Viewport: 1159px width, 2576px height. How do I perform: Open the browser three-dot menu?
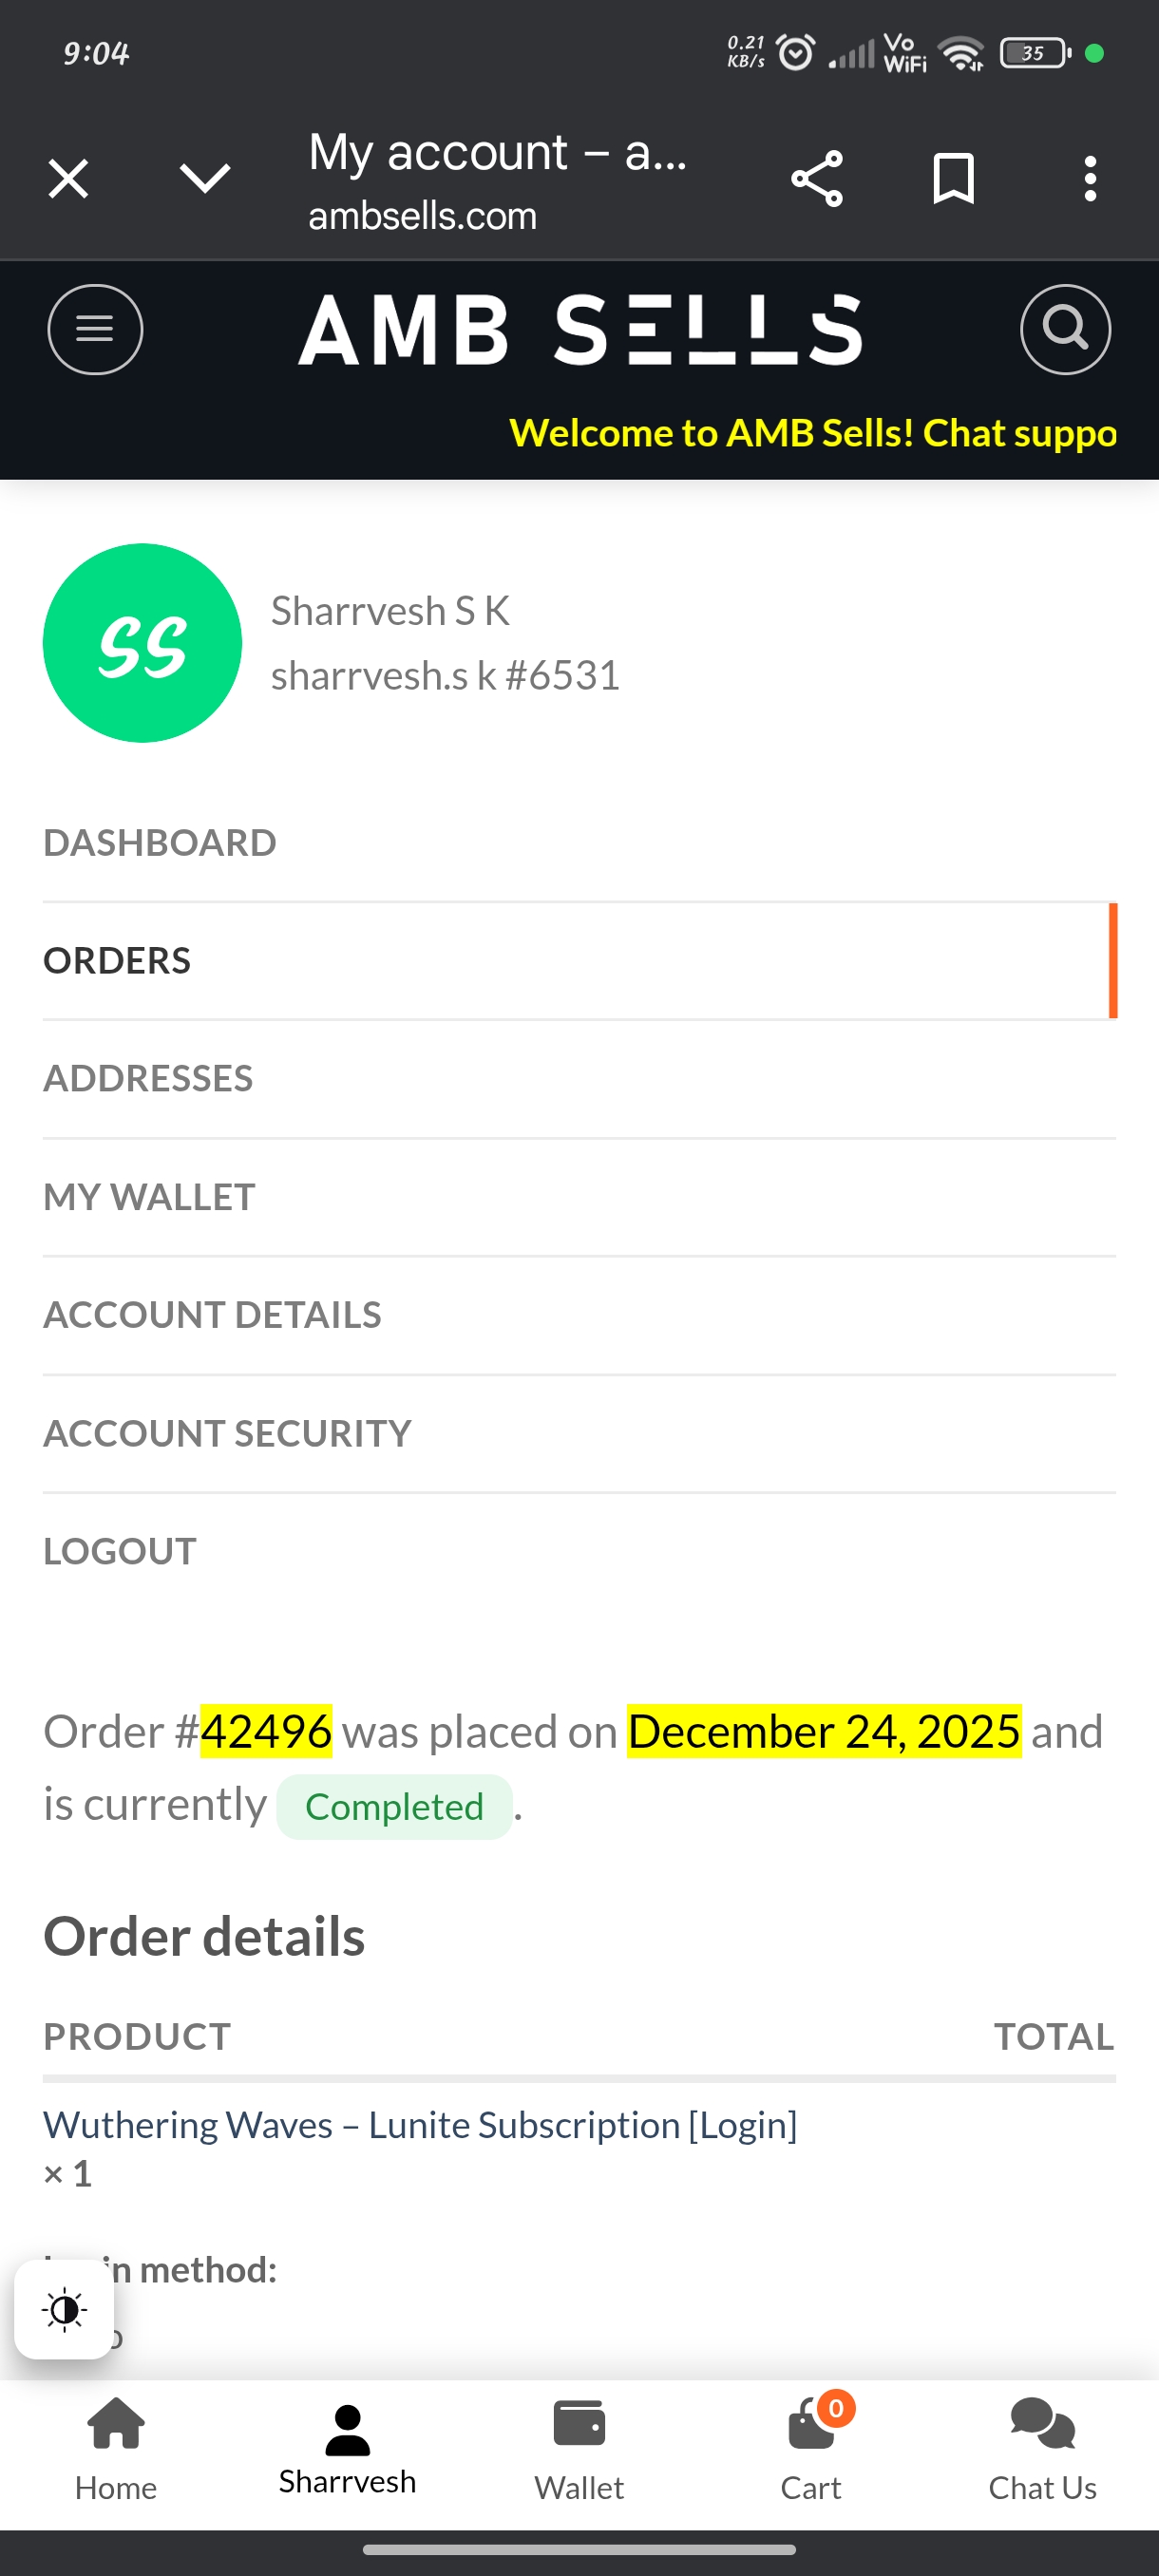pyautogui.click(x=1090, y=180)
